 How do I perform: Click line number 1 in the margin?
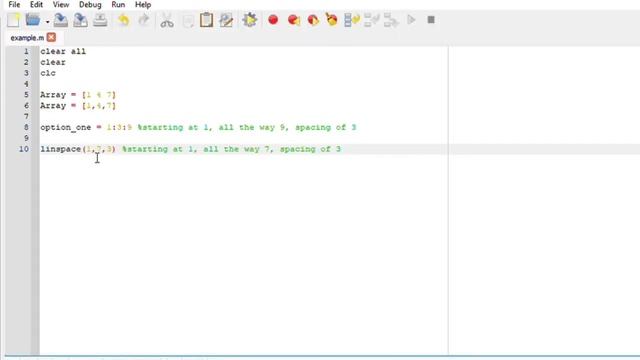[x=26, y=51]
